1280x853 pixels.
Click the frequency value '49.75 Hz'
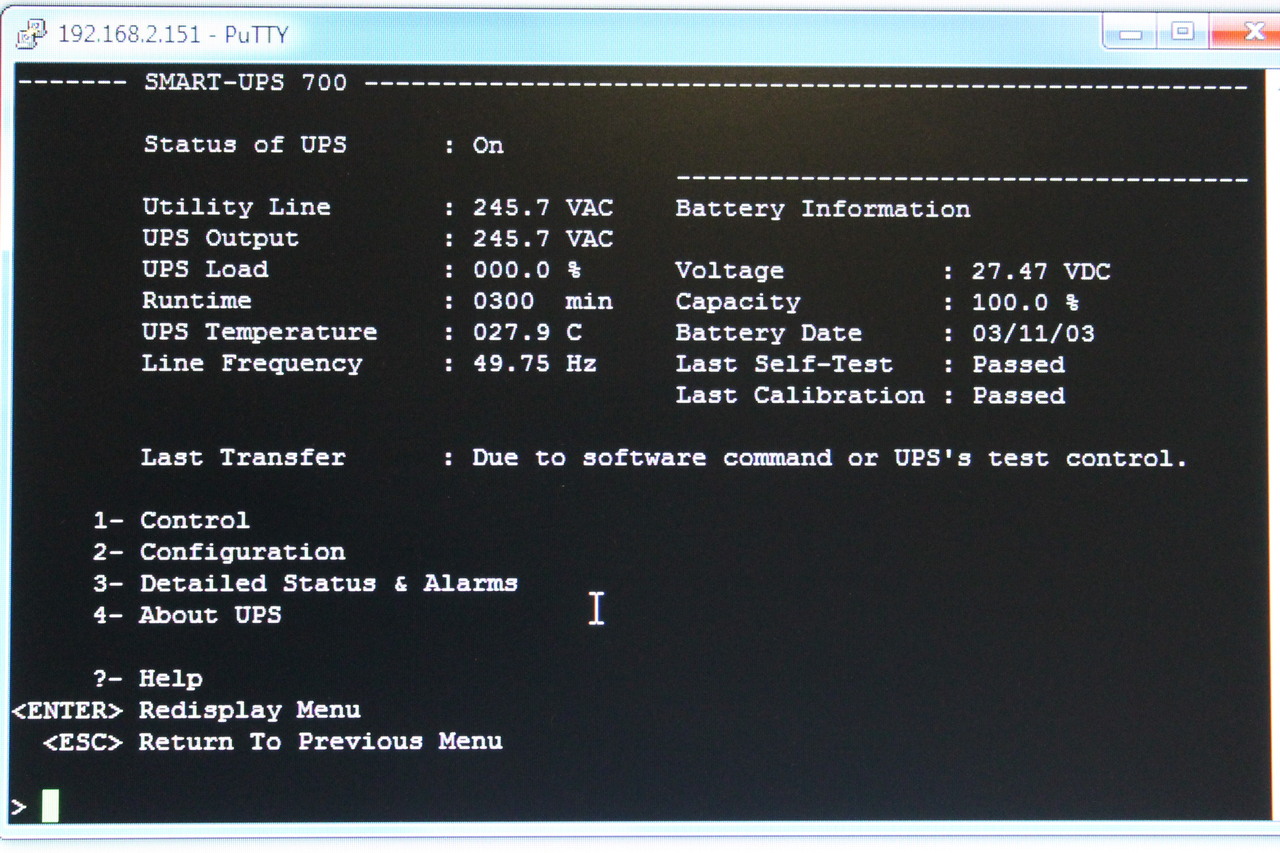535,364
